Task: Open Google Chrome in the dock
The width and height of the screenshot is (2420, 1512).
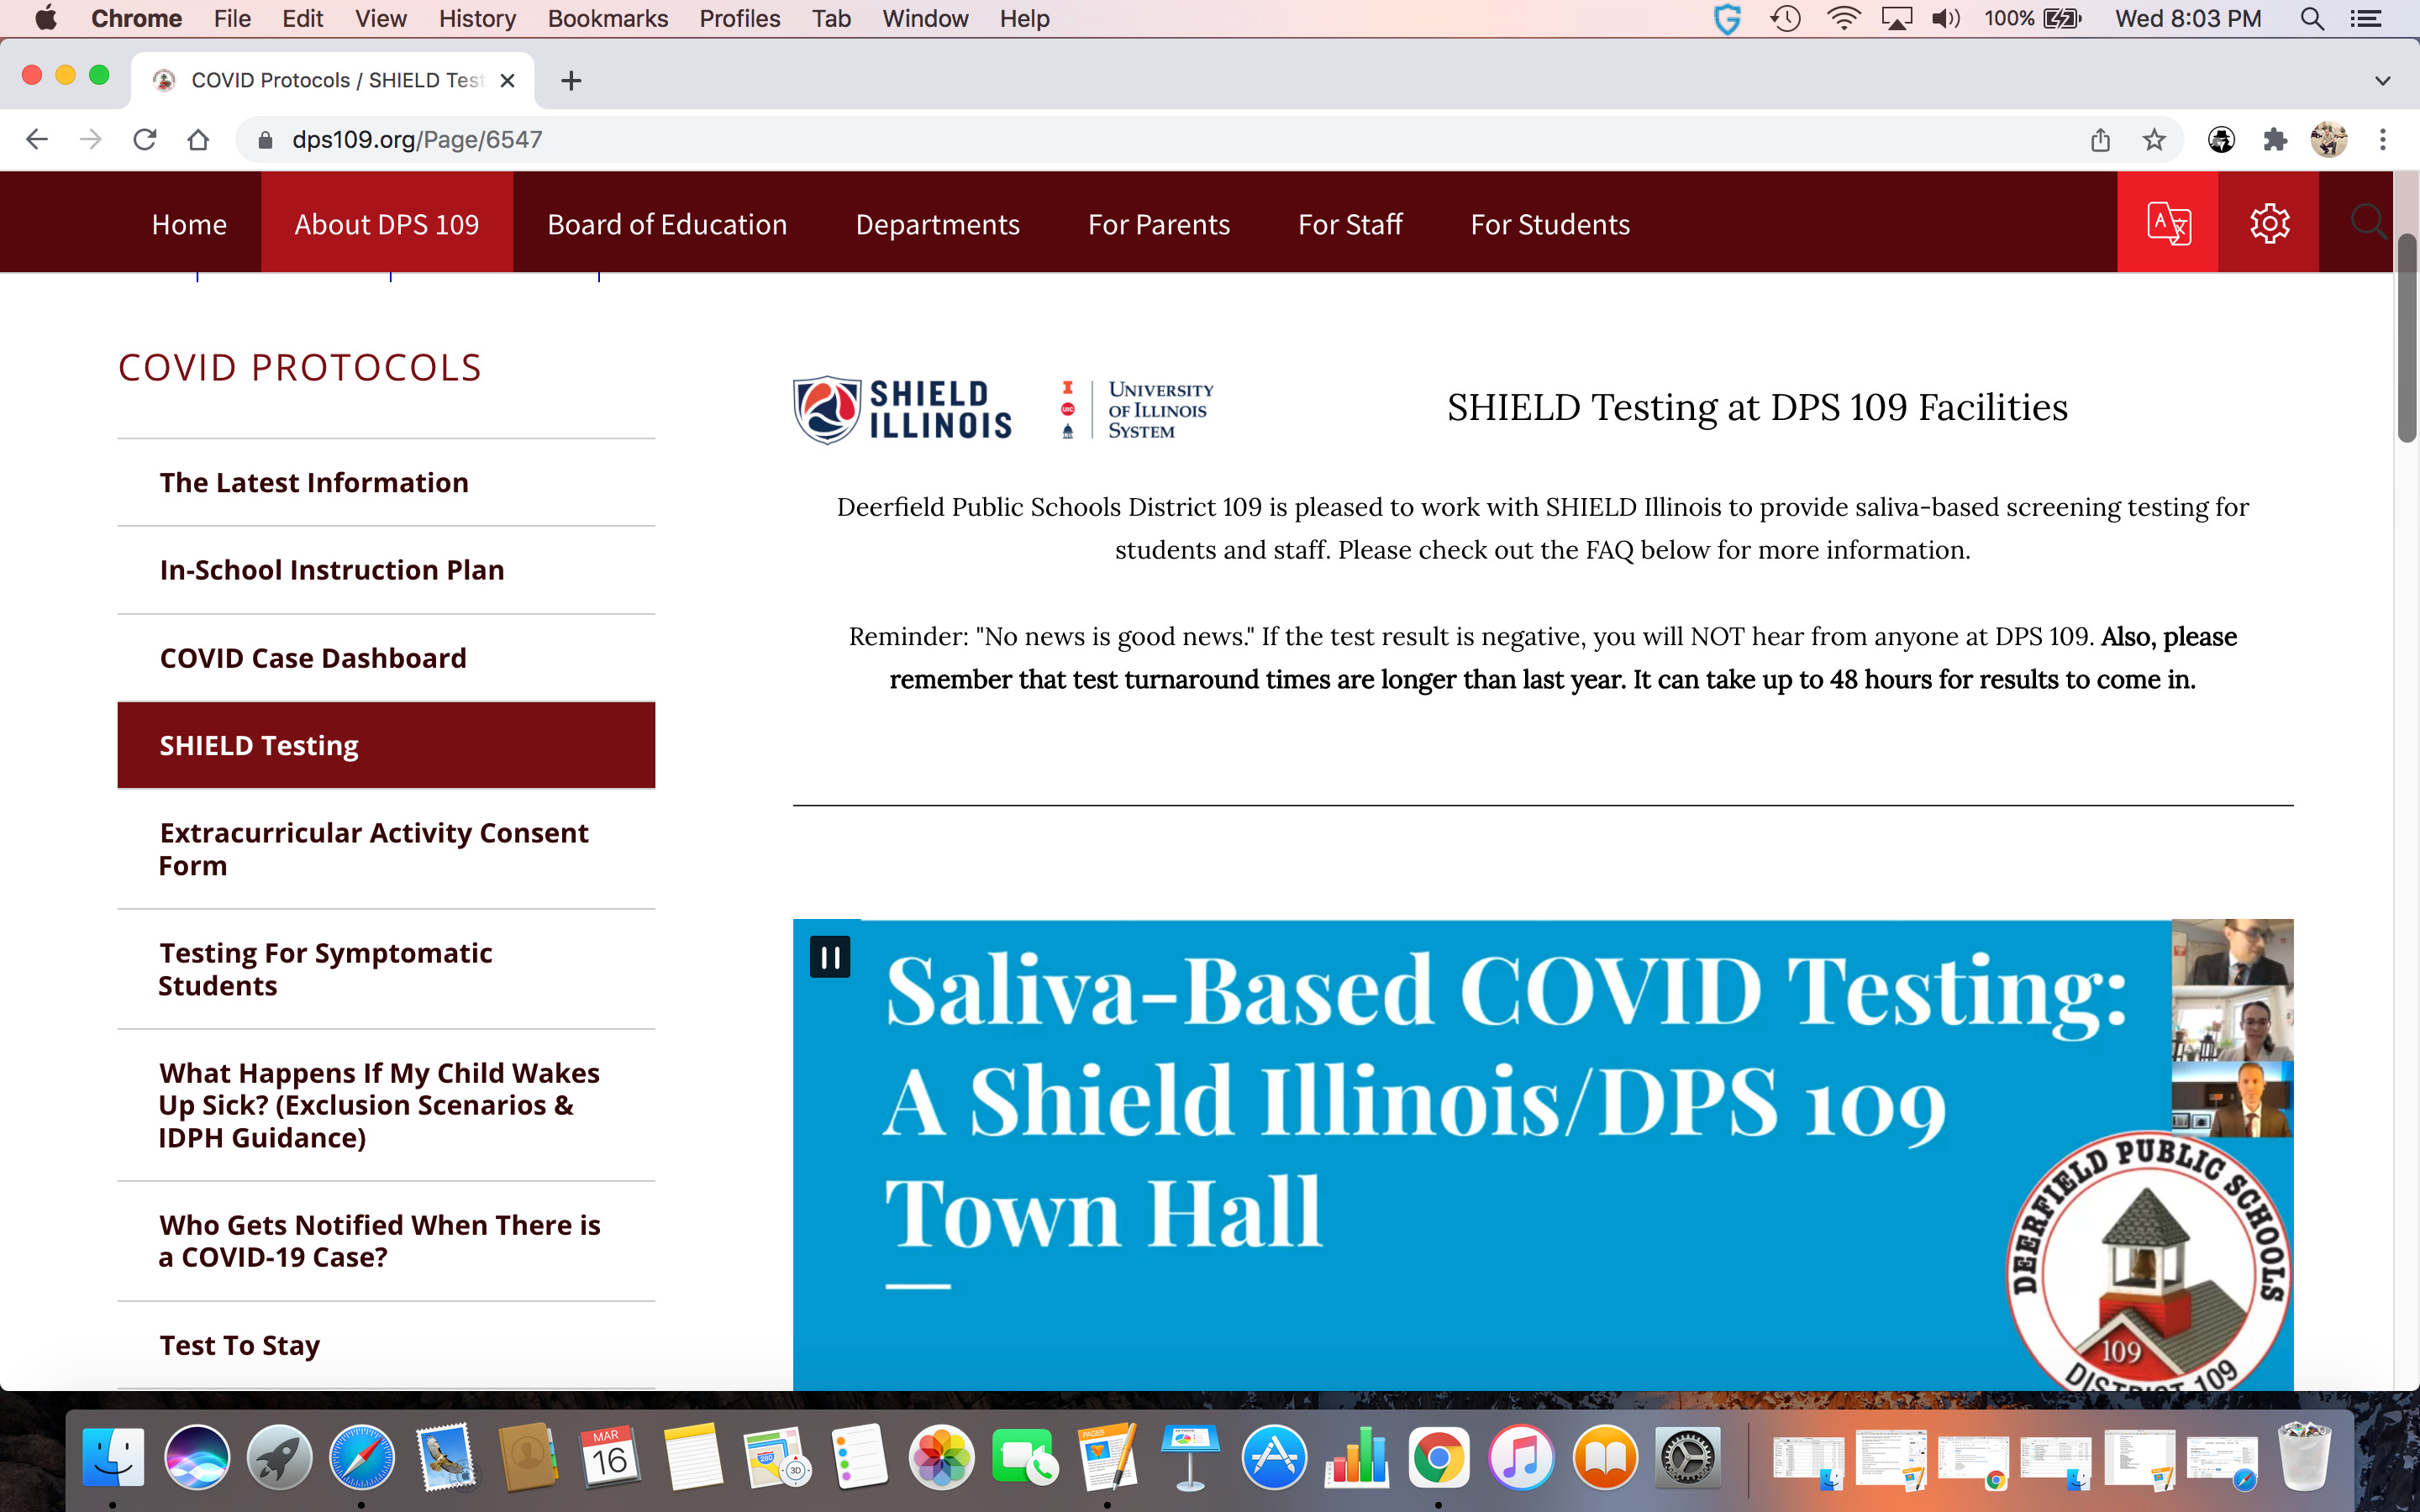Action: pyautogui.click(x=1438, y=1457)
